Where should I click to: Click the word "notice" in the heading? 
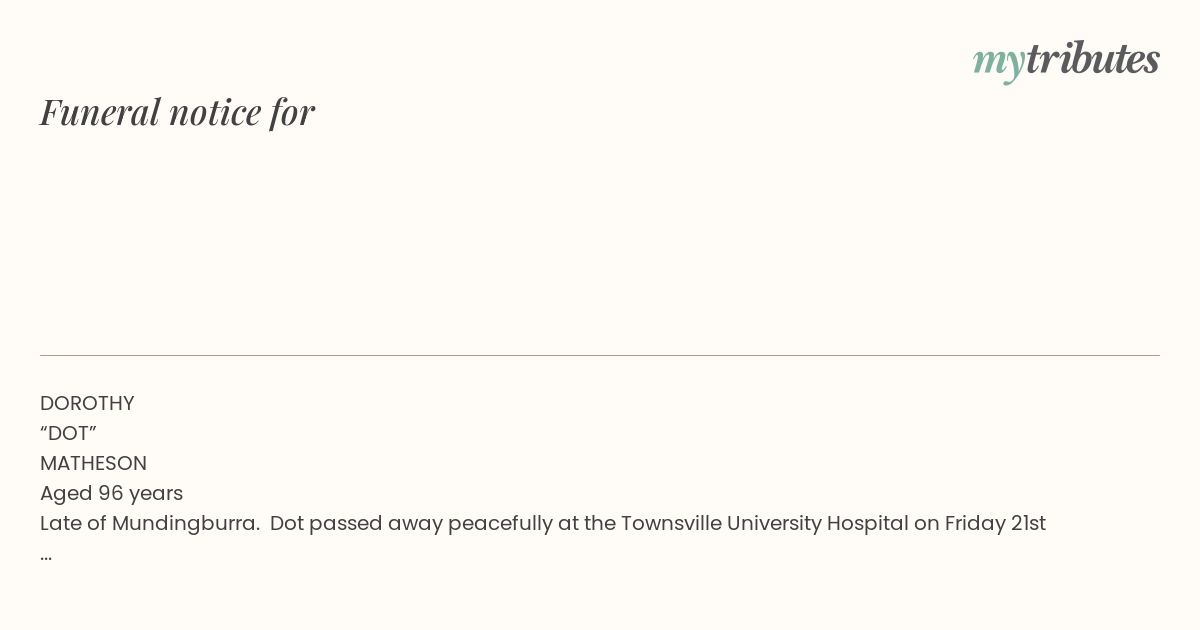pos(215,112)
